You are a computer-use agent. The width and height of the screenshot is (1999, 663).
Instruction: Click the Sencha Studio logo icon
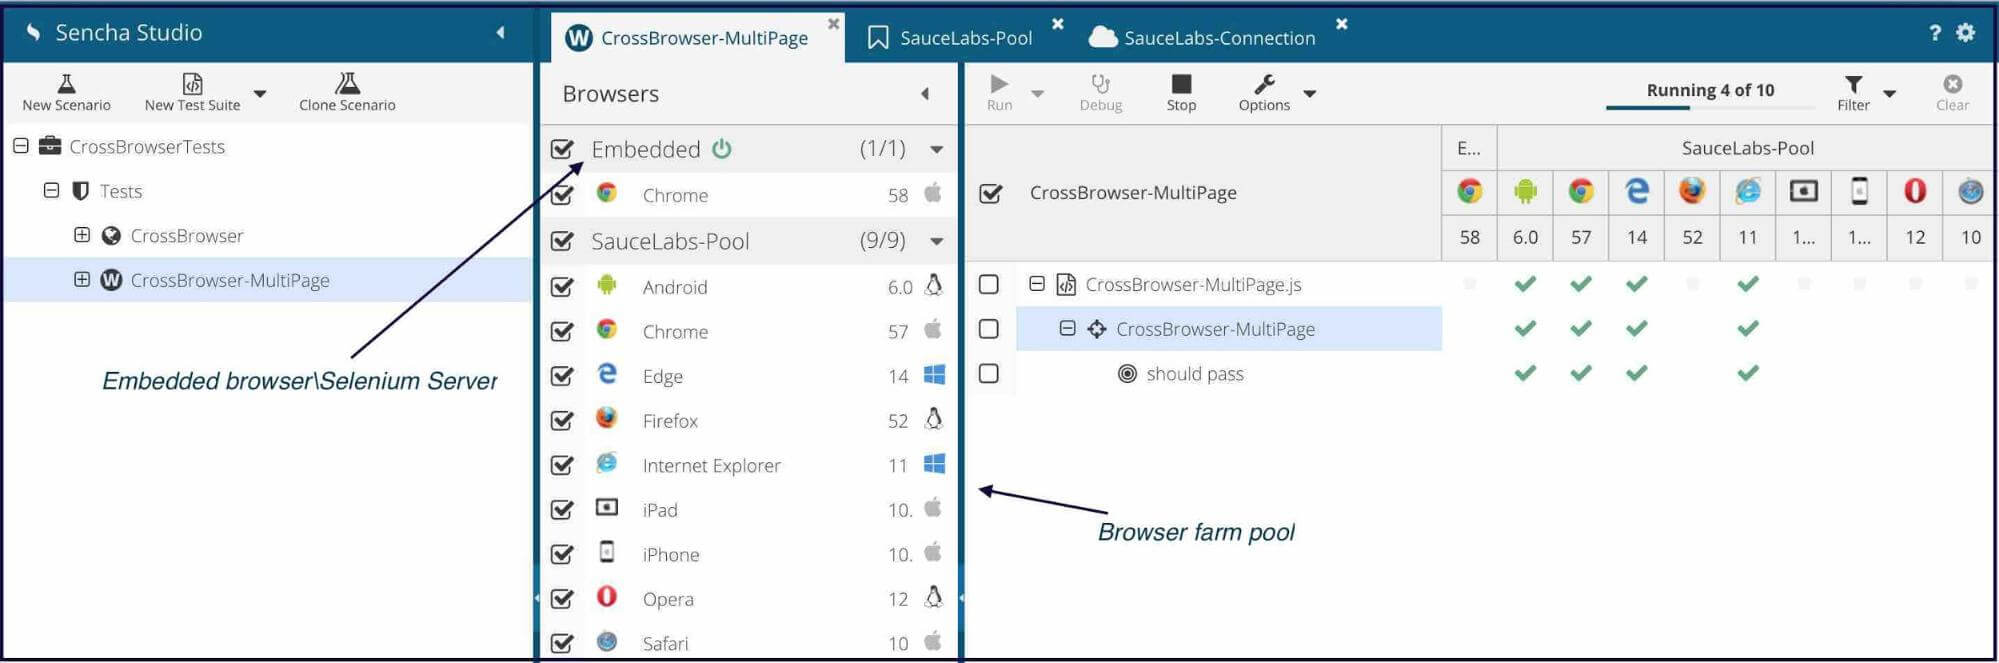[33, 32]
